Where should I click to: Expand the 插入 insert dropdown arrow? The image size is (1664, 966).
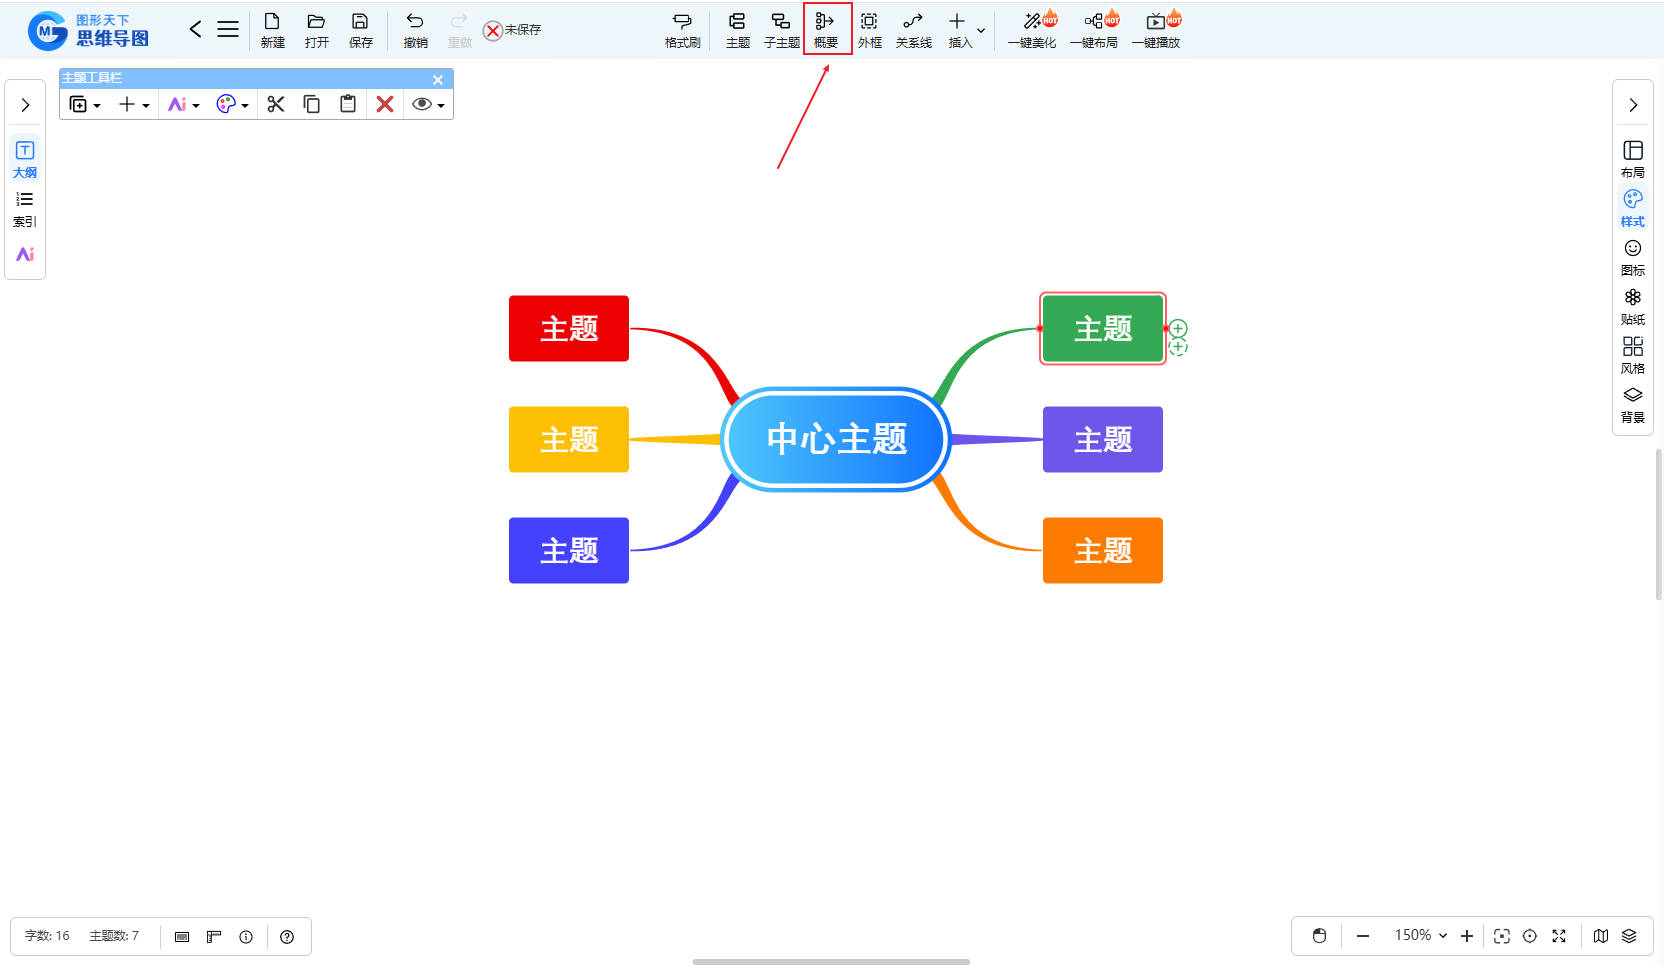(x=981, y=30)
